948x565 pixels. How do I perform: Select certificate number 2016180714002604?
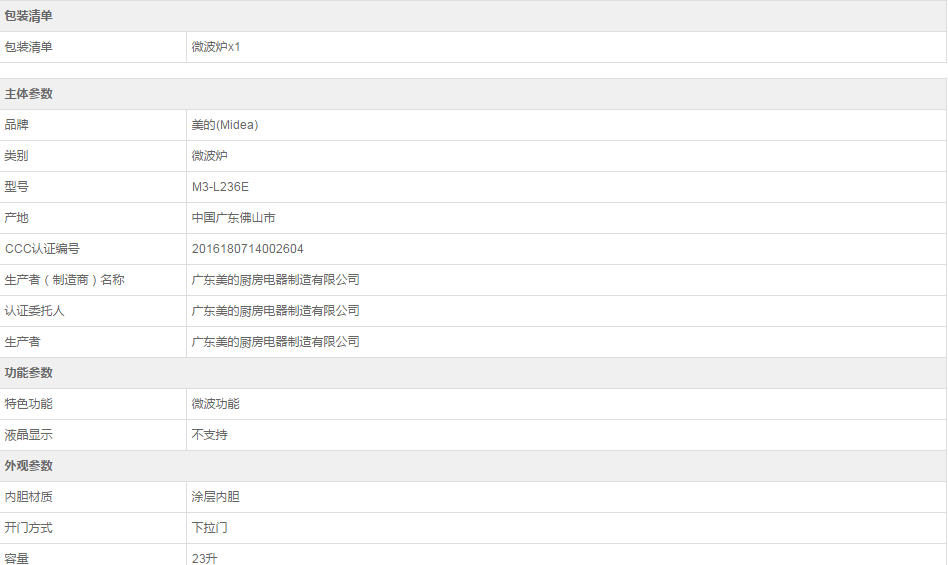(x=247, y=249)
